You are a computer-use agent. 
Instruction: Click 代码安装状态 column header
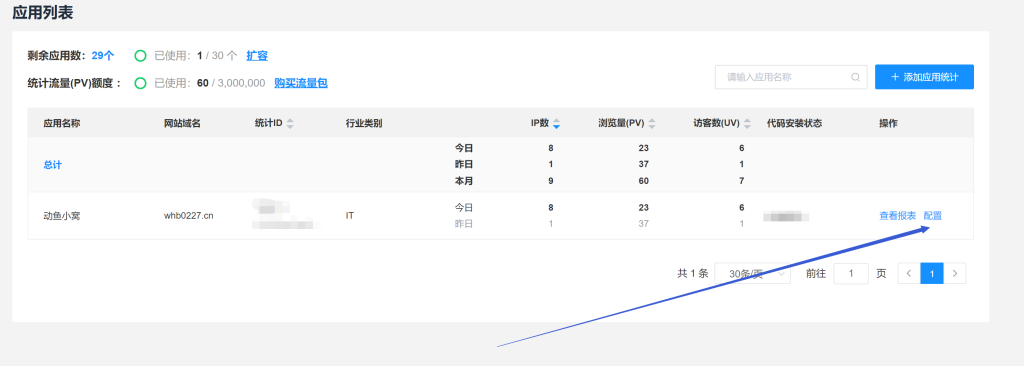[x=794, y=124]
